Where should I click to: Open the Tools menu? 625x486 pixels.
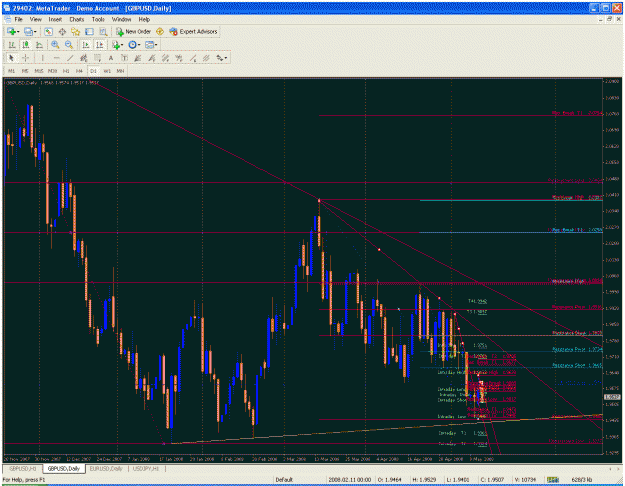tap(98, 19)
